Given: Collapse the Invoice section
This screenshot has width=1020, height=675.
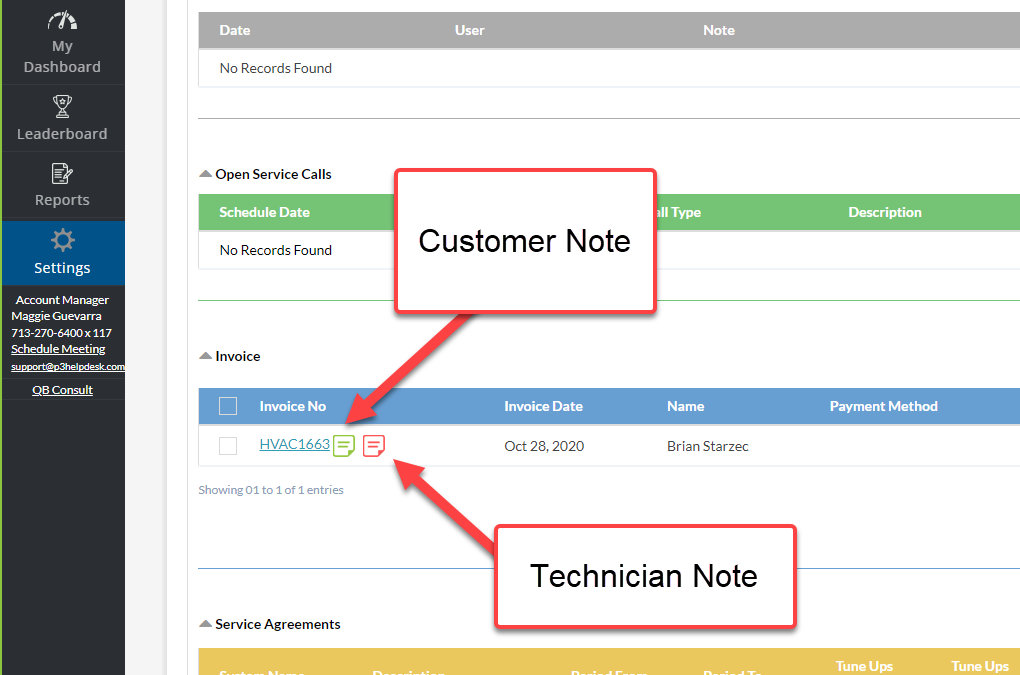Looking at the screenshot, I should (205, 356).
